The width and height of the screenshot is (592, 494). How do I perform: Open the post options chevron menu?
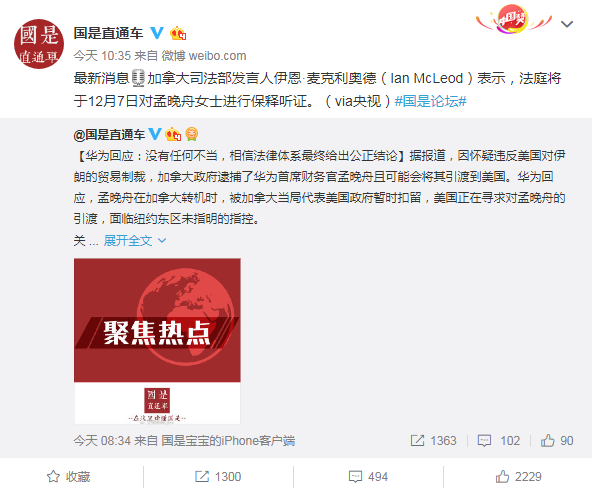click(x=567, y=24)
